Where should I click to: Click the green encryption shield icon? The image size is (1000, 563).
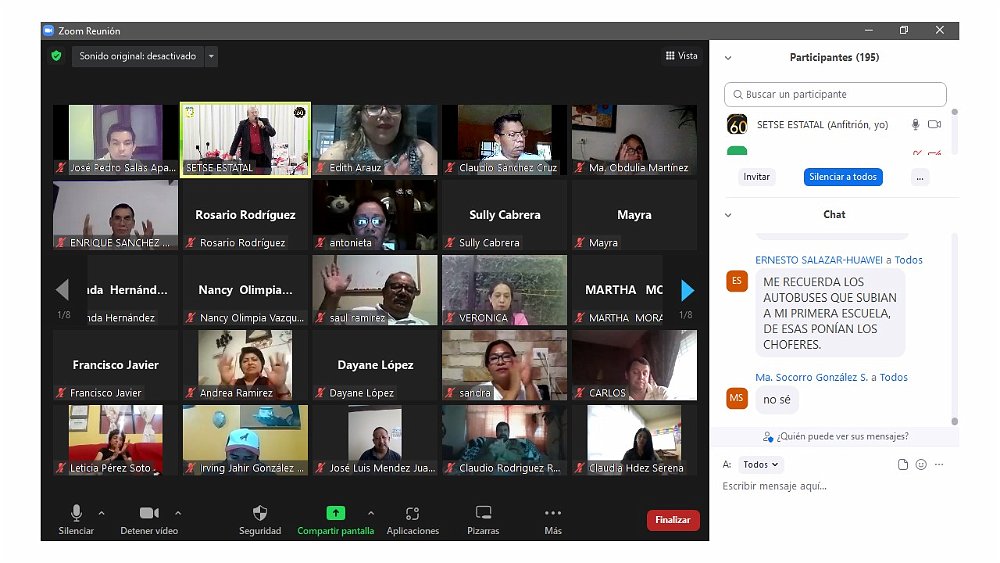[x=57, y=56]
